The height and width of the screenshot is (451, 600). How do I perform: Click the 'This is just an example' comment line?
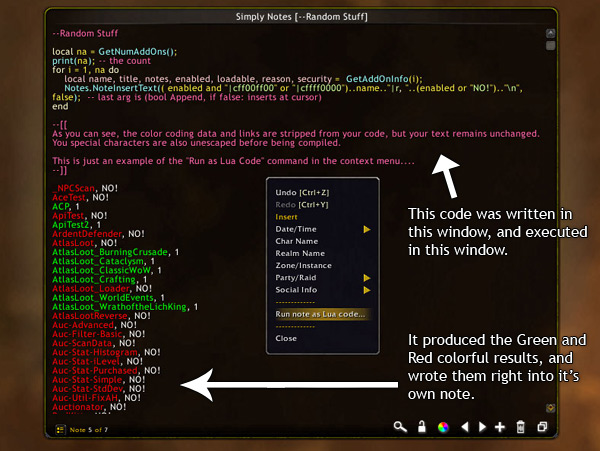click(x=233, y=161)
